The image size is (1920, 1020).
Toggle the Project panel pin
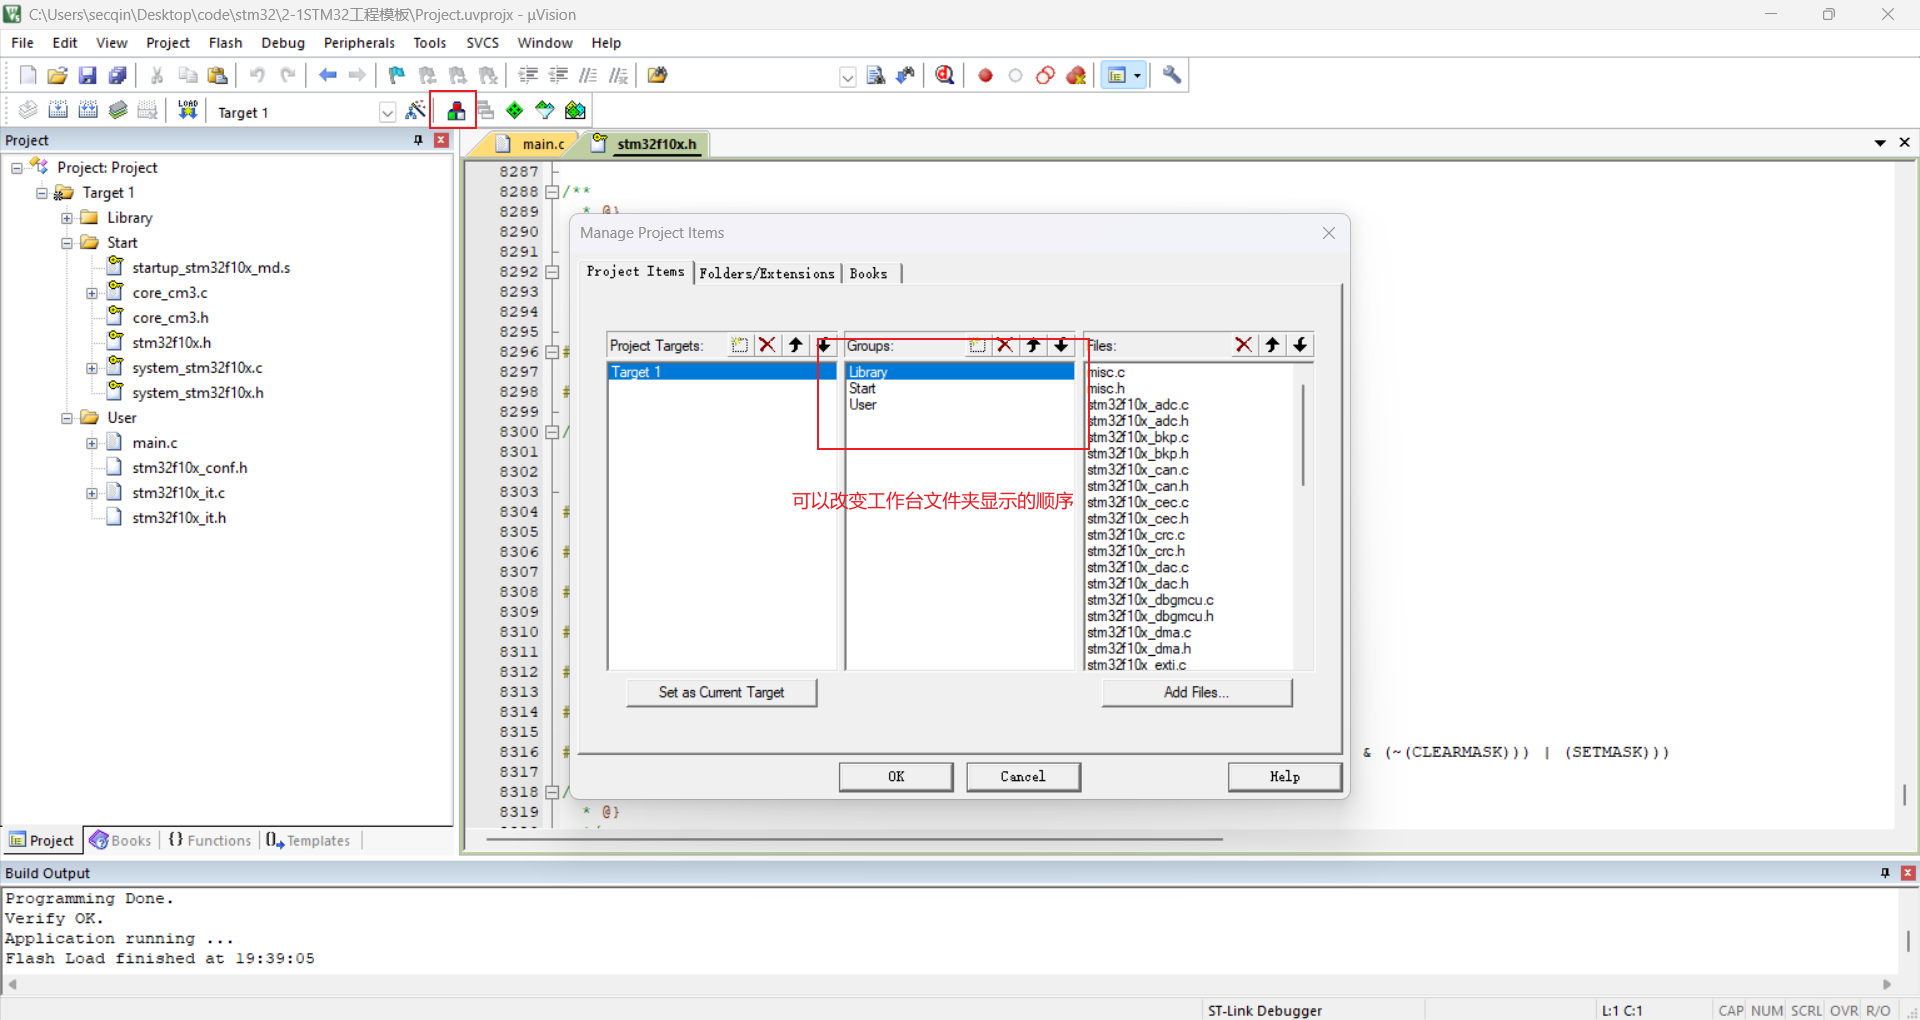coord(418,140)
